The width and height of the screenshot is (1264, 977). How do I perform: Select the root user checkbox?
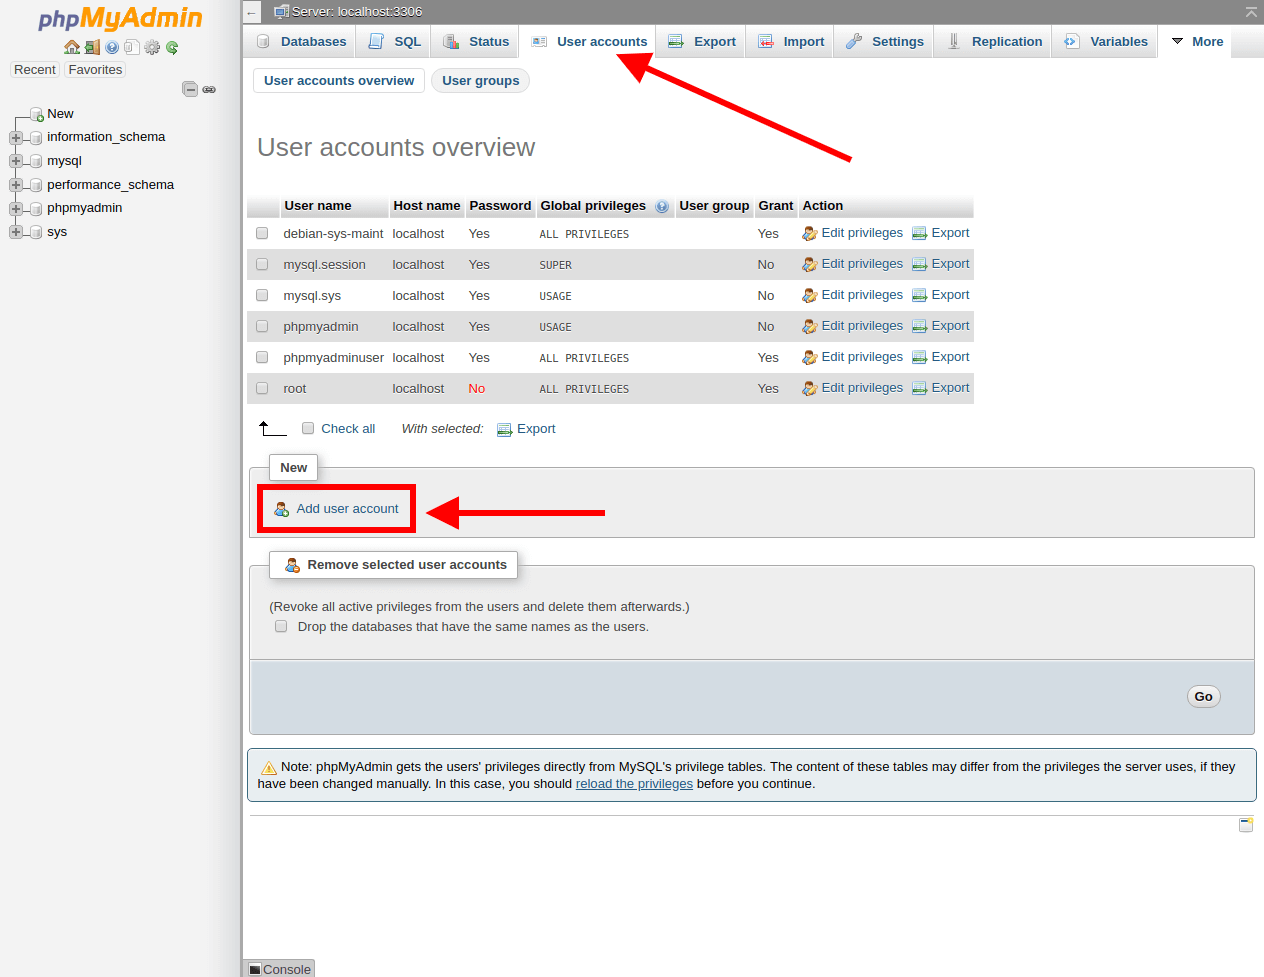point(262,388)
